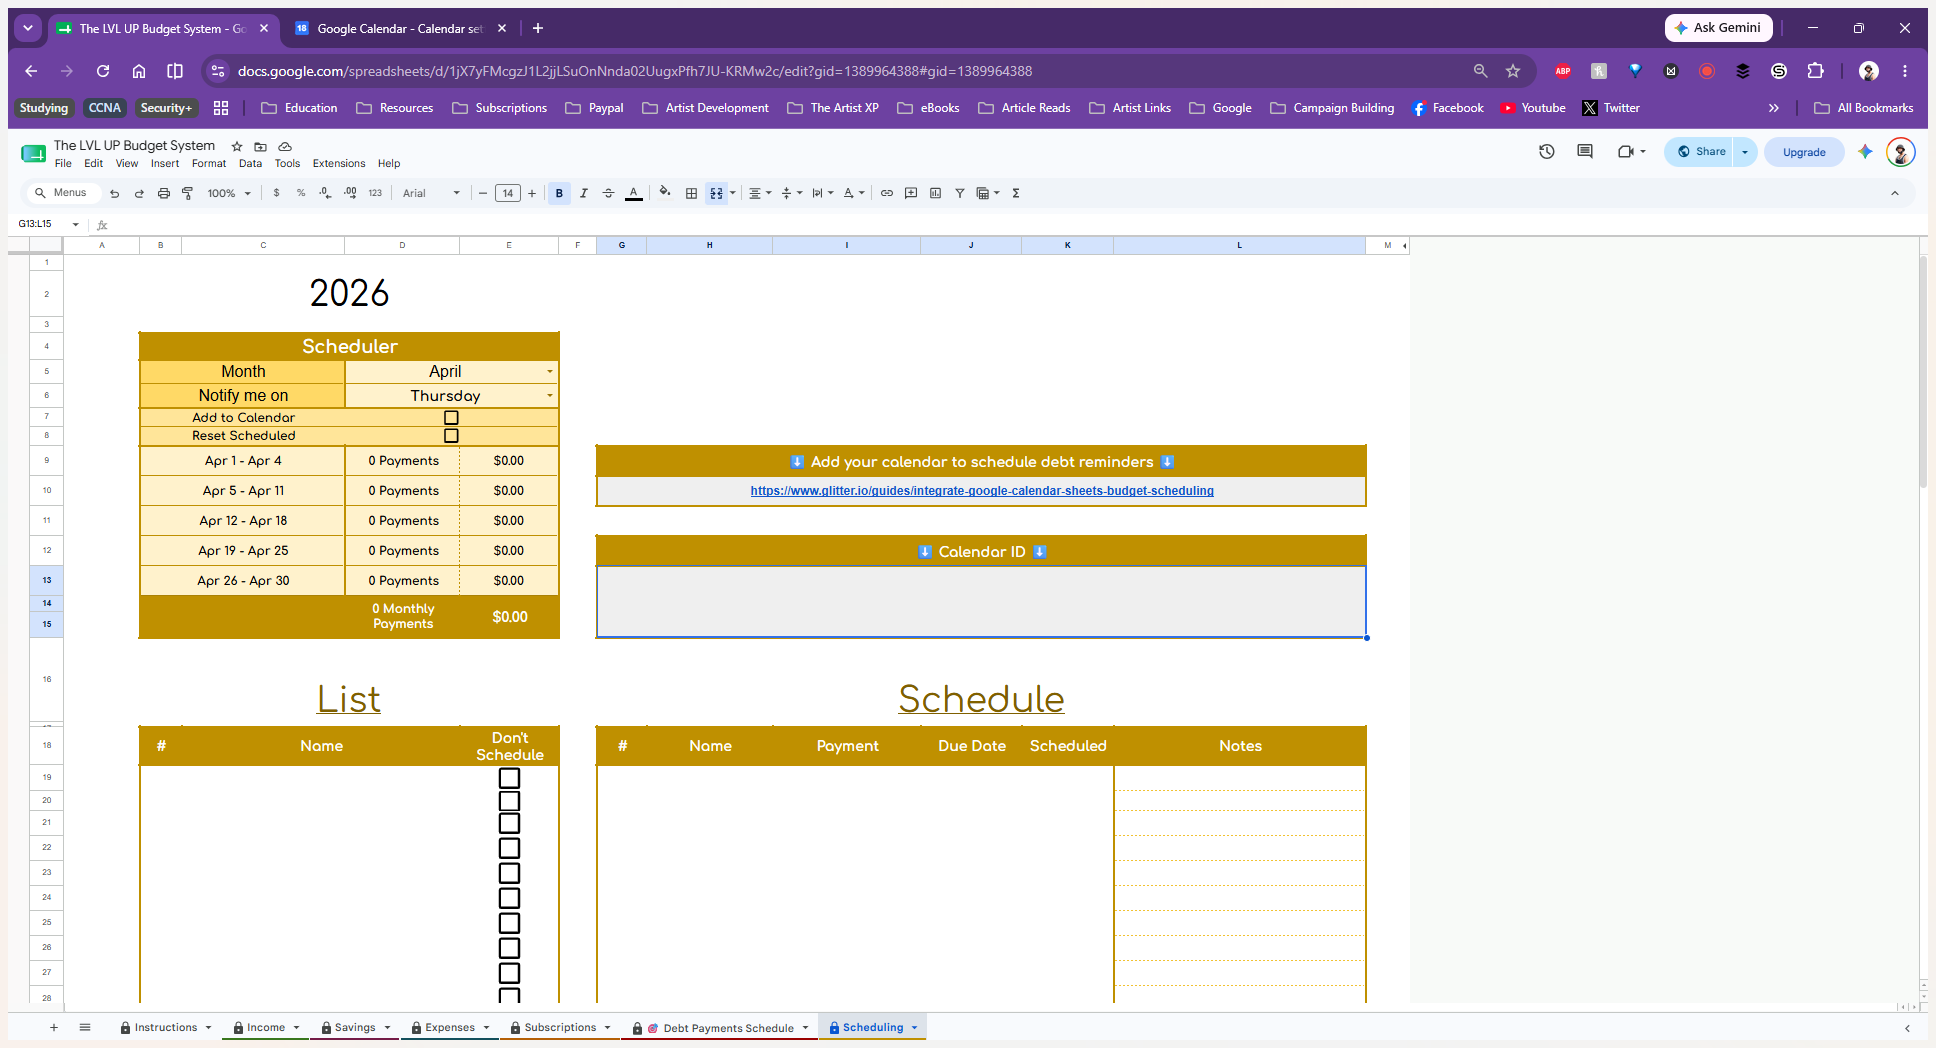Tick the Add to Calendar checkbox

tap(451, 418)
